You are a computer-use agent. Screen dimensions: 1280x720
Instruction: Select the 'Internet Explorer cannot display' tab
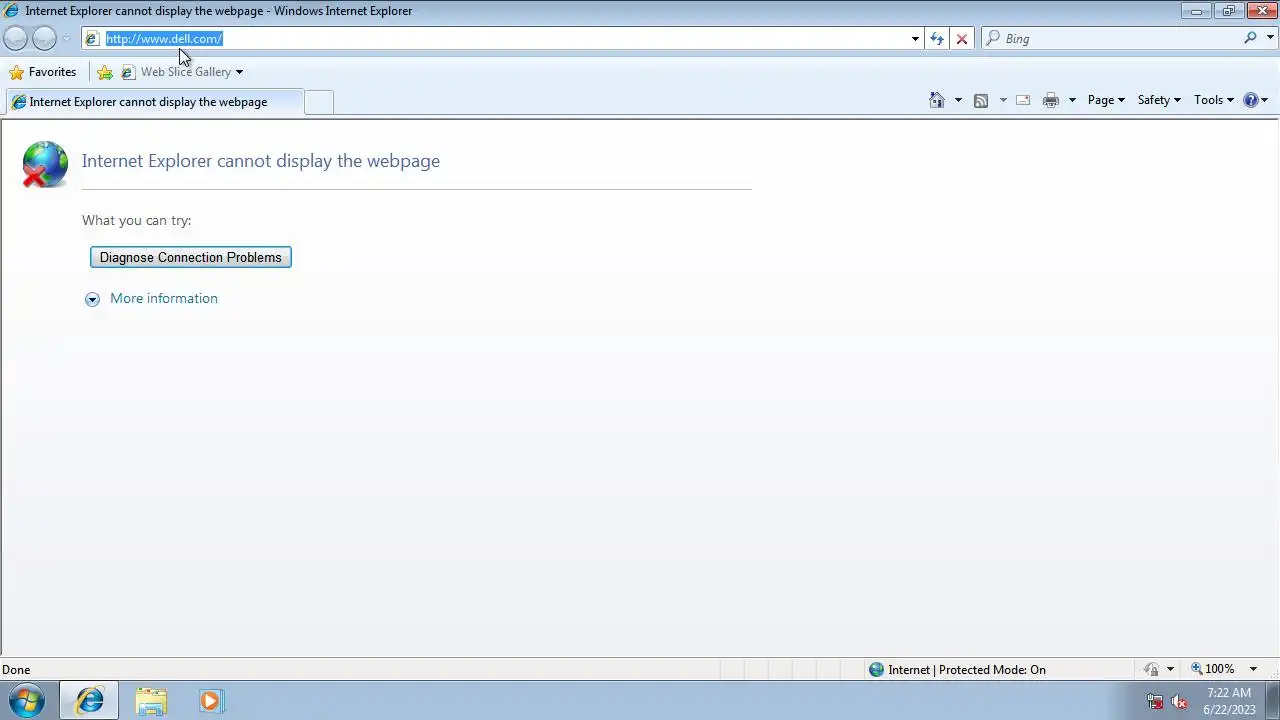[153, 102]
